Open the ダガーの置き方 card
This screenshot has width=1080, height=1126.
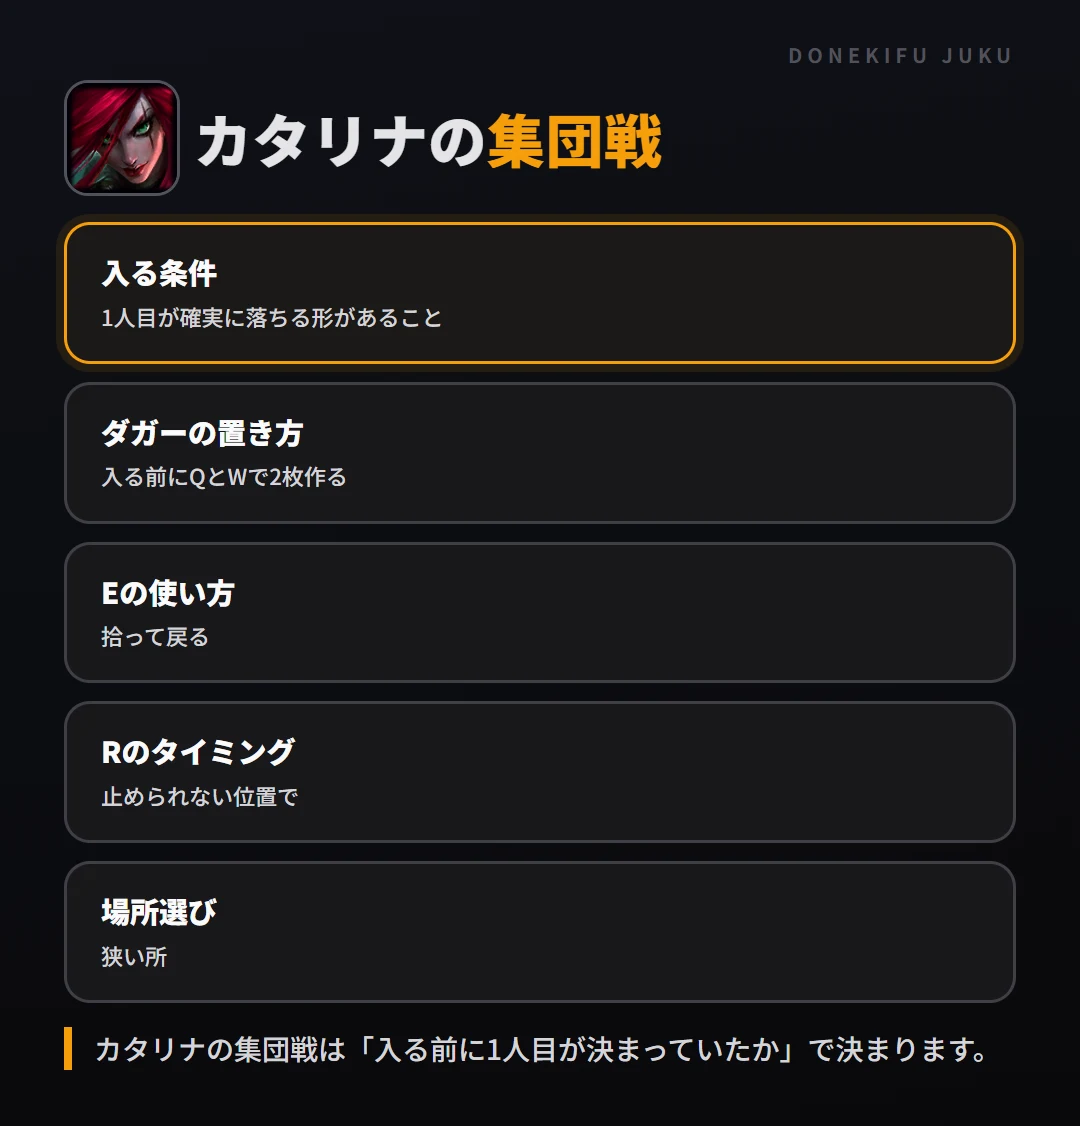(x=540, y=453)
